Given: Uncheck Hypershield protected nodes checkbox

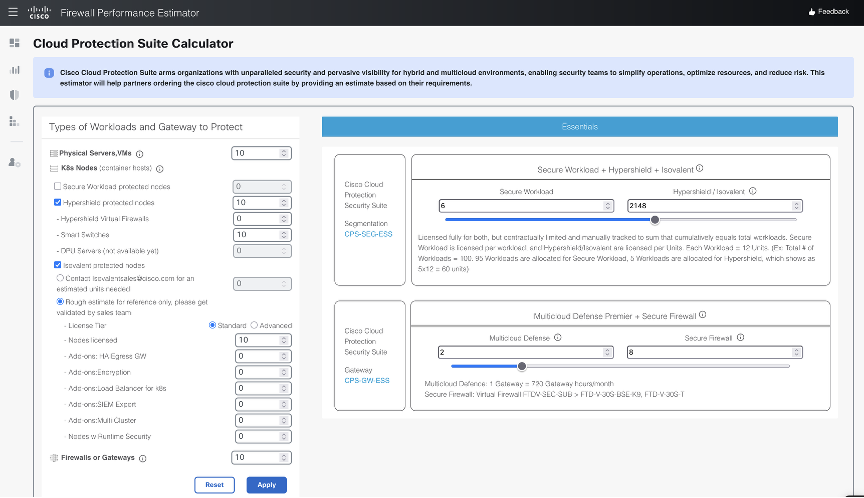Looking at the screenshot, I should (x=57, y=202).
